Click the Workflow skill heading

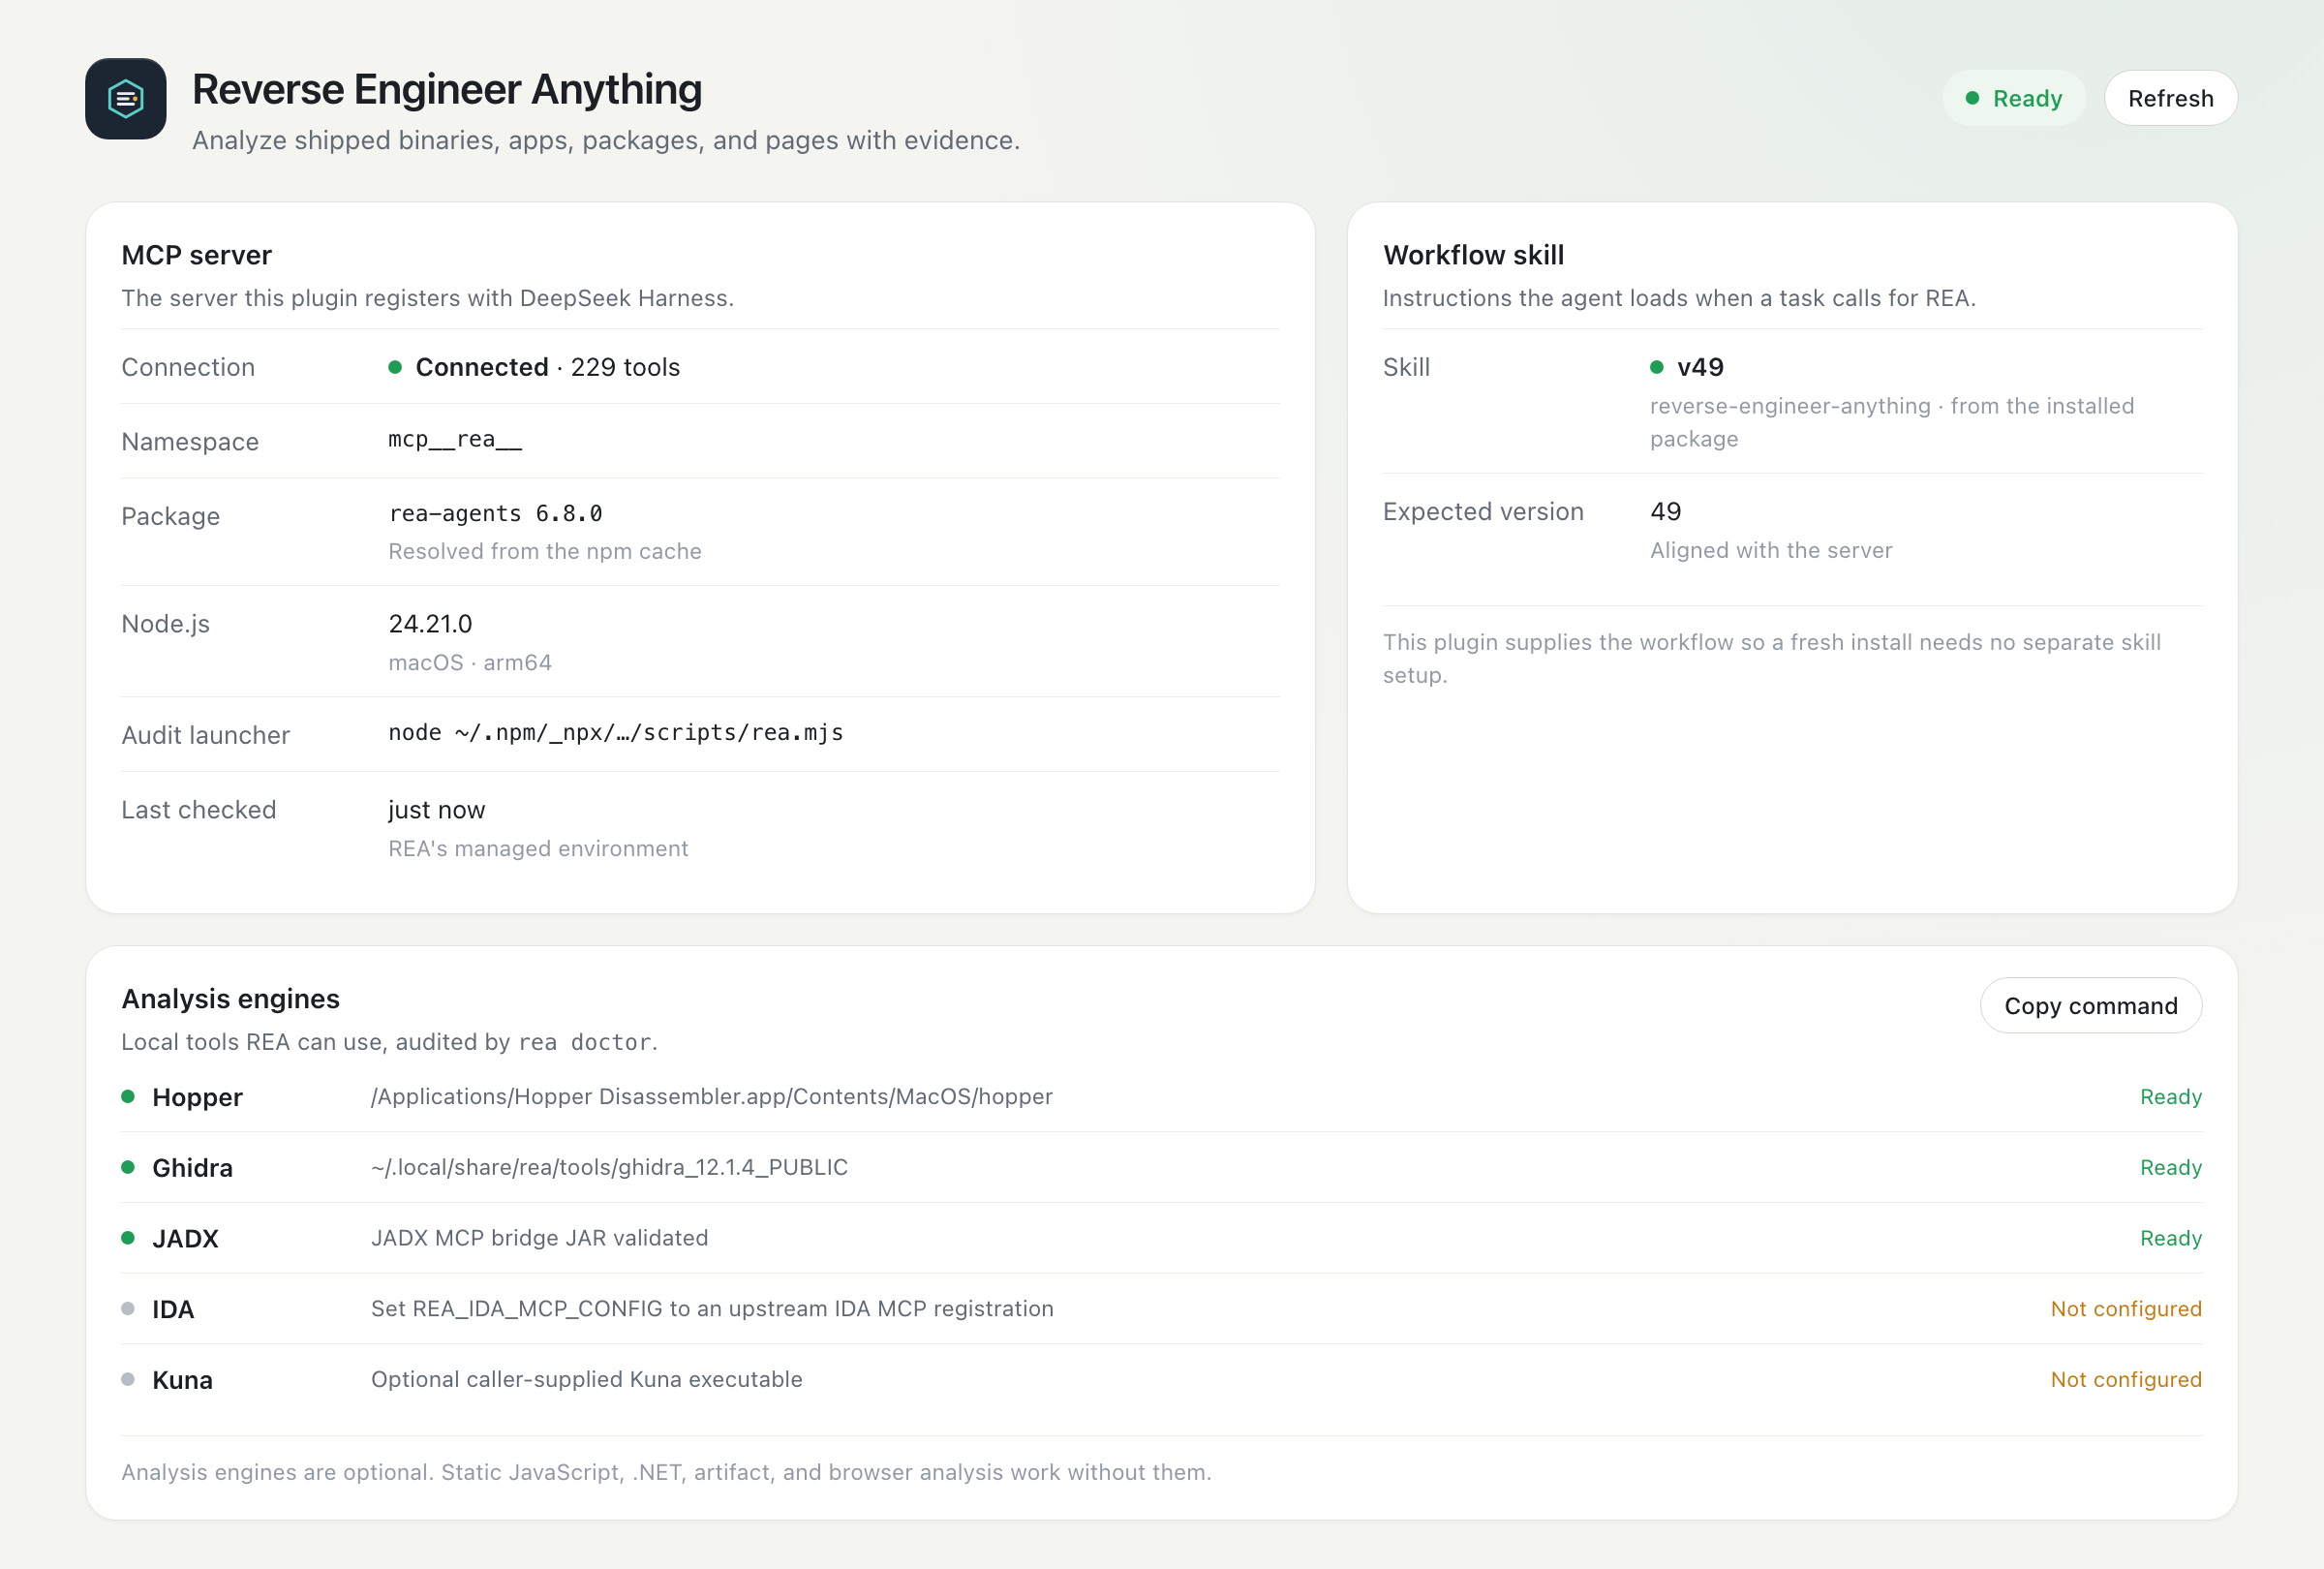pyautogui.click(x=1473, y=255)
